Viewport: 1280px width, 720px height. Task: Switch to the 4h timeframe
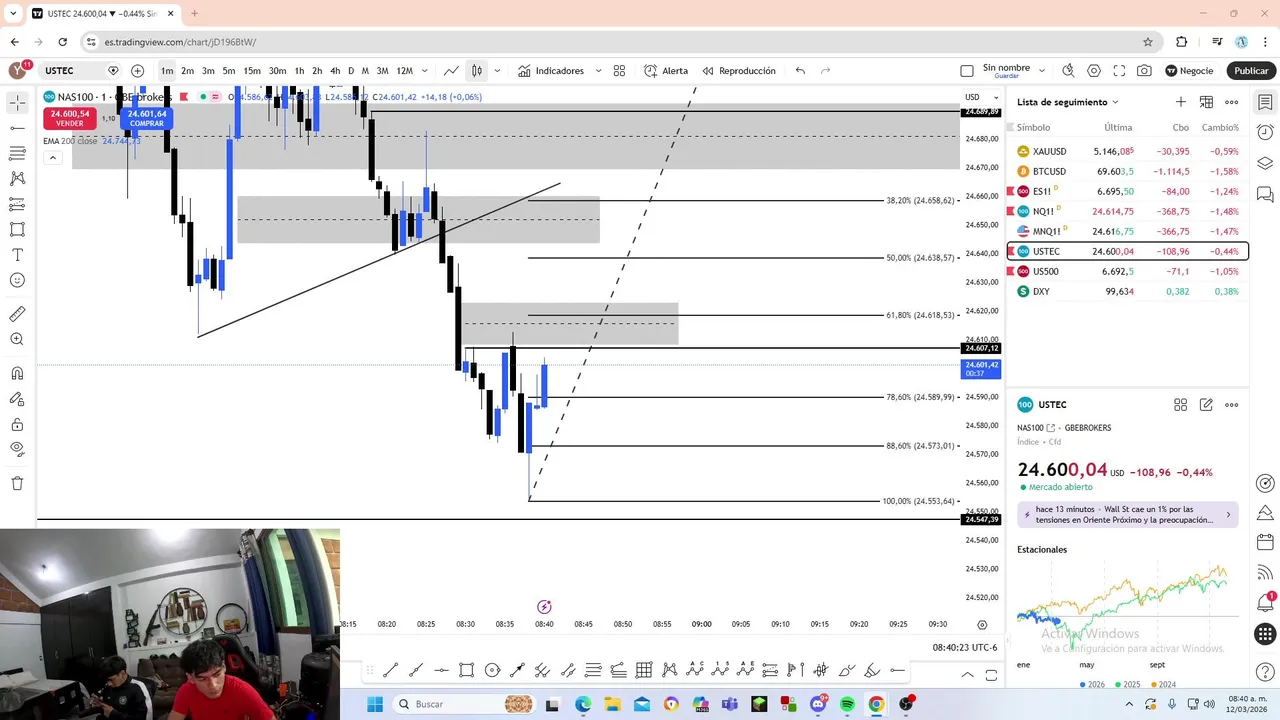335,71
